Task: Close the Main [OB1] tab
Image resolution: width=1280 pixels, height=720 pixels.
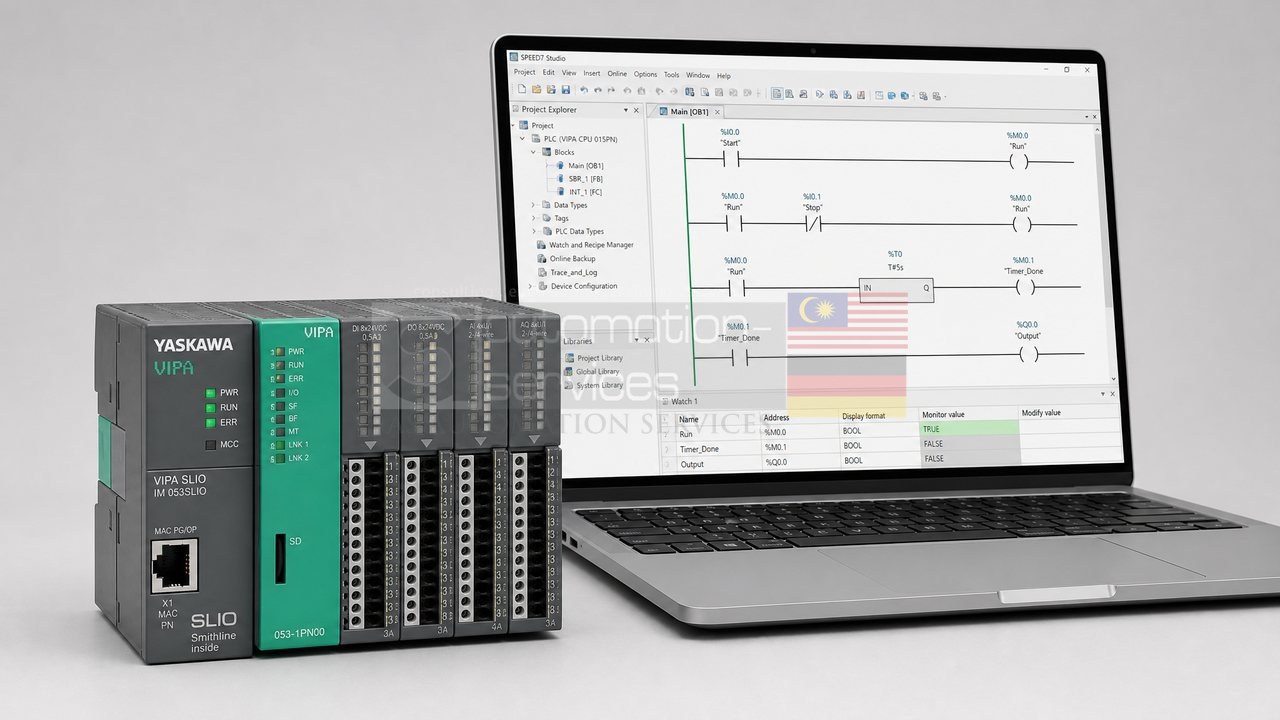Action: 718,112
